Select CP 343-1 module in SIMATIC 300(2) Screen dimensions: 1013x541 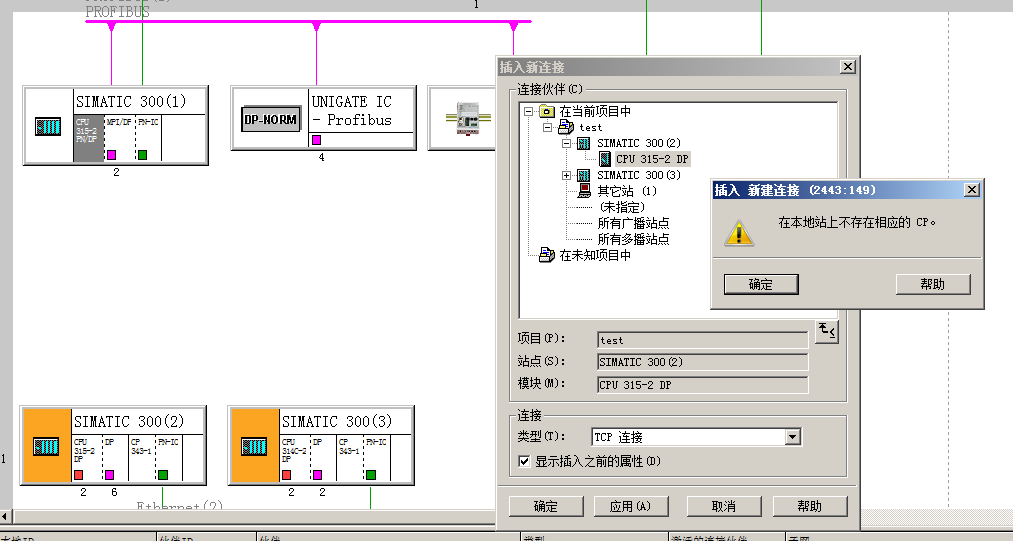[142, 458]
